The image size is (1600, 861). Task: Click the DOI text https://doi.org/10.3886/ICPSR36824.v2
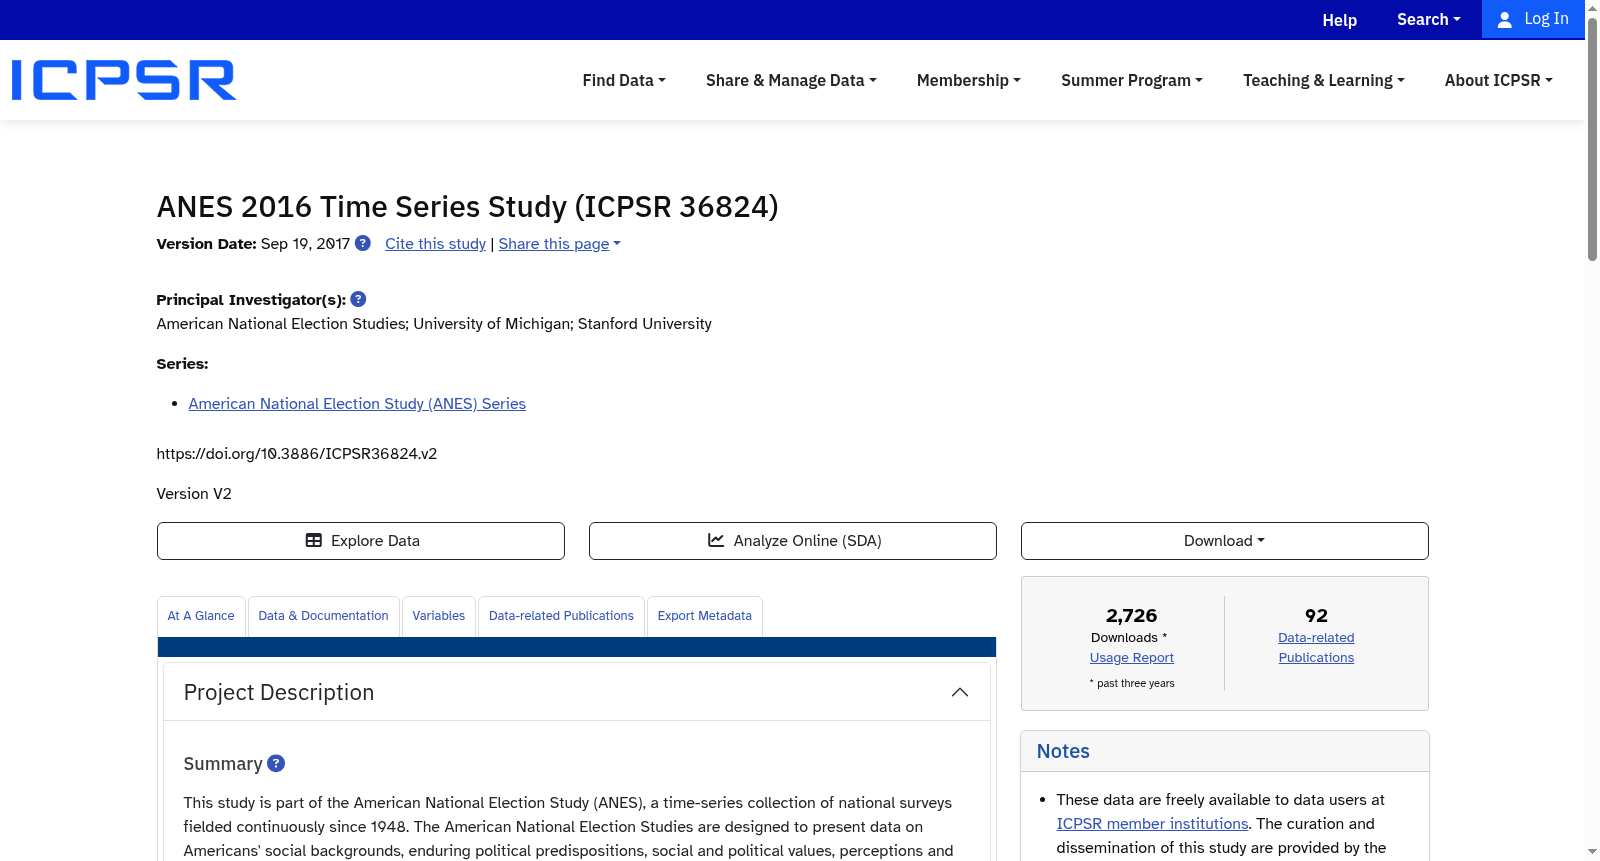(297, 454)
